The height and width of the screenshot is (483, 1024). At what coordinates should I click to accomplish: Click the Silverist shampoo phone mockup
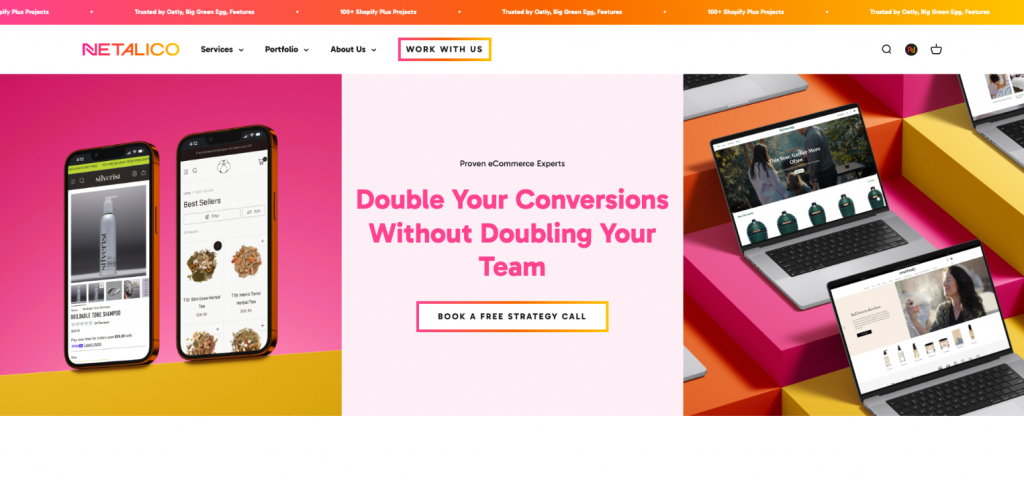pyautogui.click(x=112, y=253)
